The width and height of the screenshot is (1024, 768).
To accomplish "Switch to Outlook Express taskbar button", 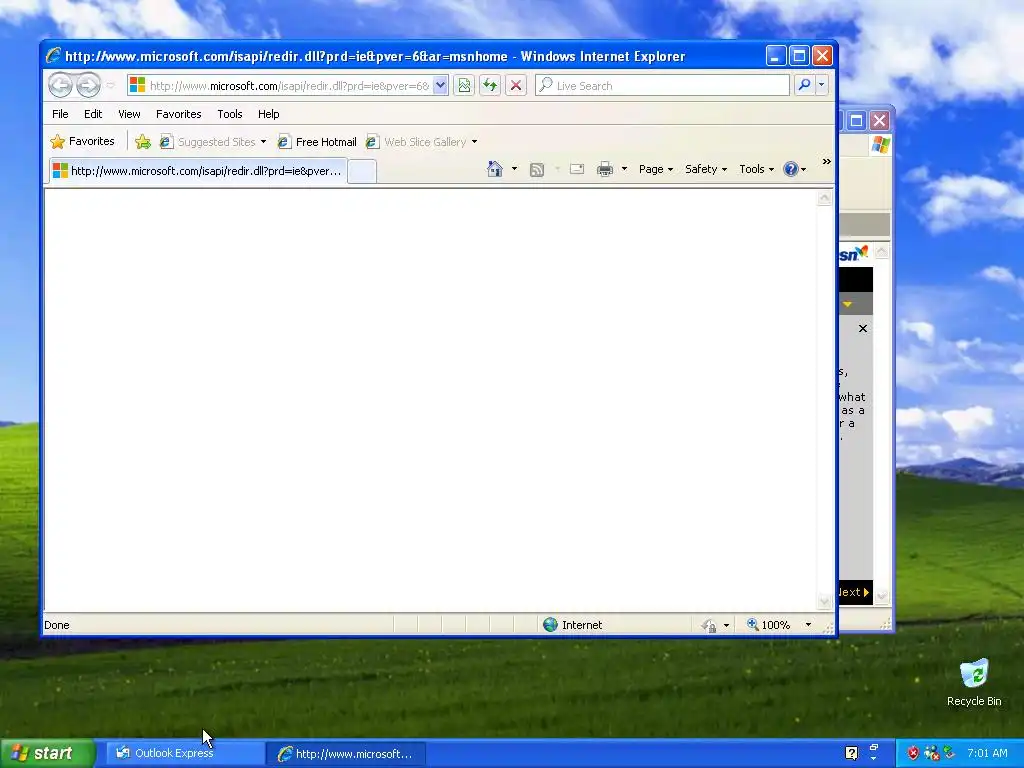I will pyautogui.click(x=184, y=753).
